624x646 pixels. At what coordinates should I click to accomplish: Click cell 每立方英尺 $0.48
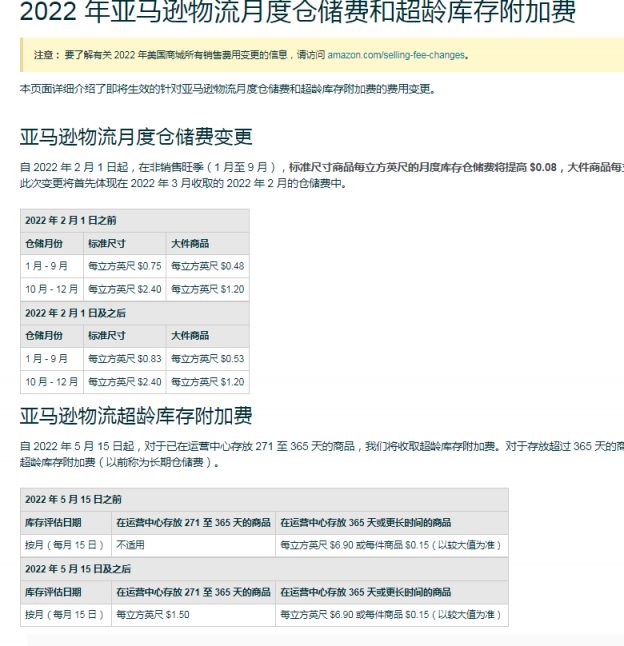coord(208,266)
